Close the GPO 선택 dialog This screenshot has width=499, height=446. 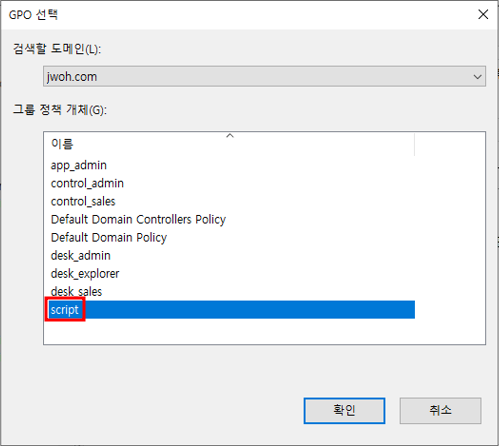(483, 14)
